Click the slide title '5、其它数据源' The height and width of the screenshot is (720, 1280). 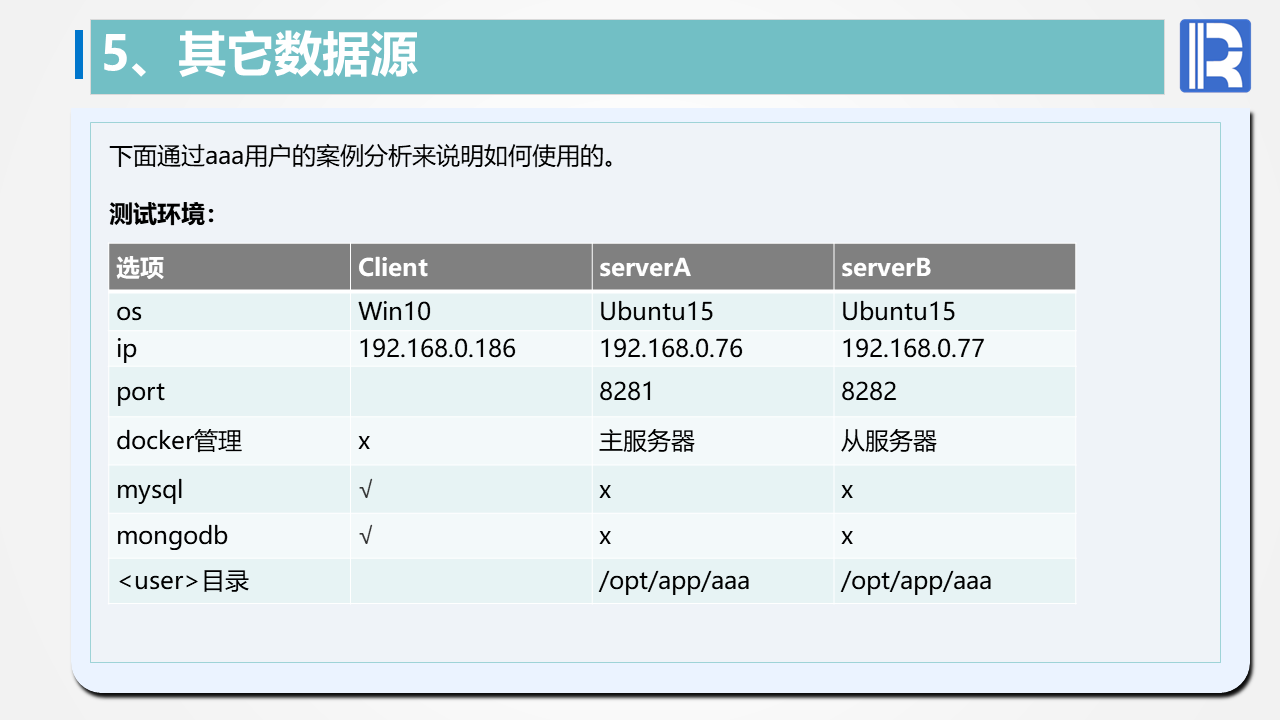coord(260,55)
